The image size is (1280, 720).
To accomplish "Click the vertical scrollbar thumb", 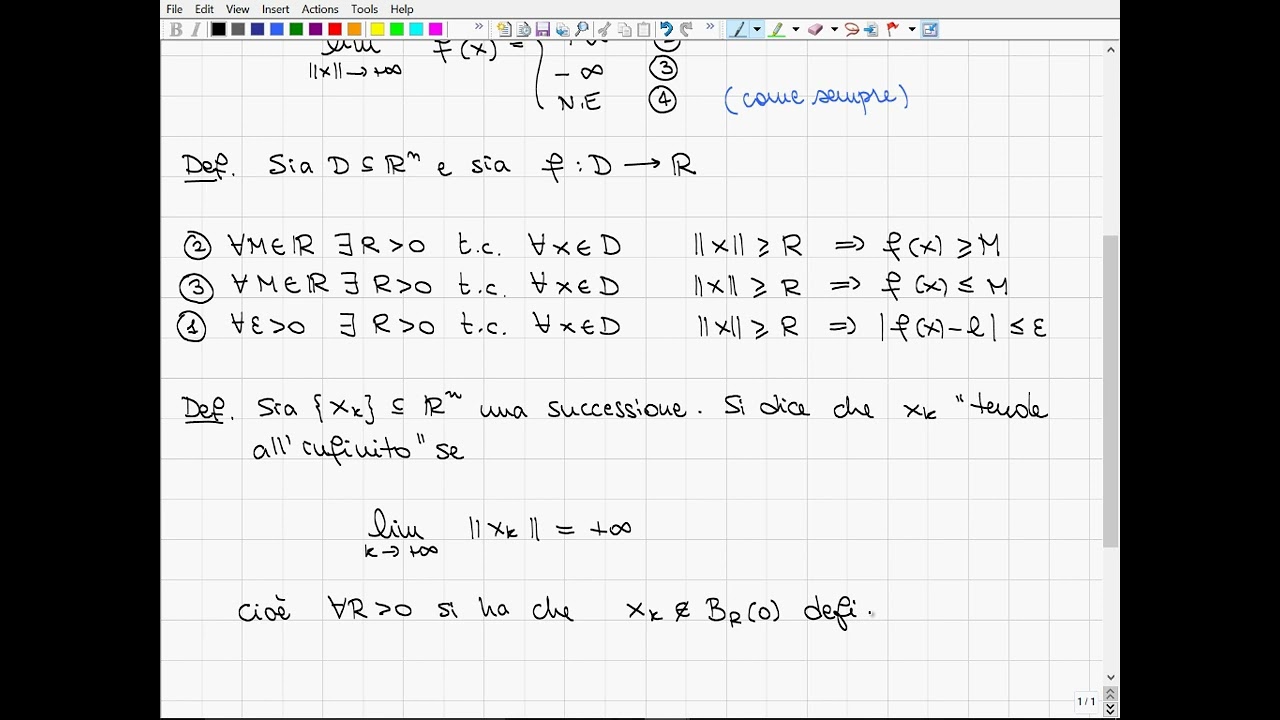I will pos(1111,391).
